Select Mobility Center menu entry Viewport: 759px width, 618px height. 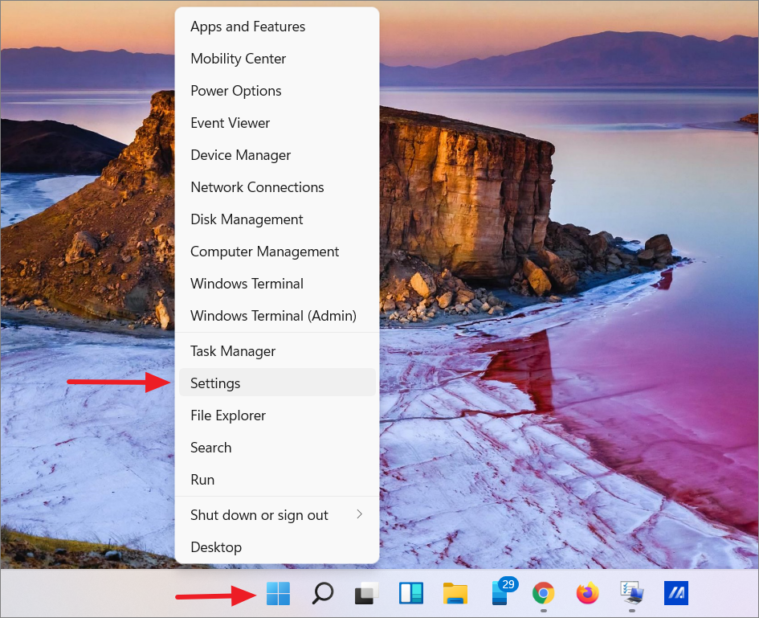277,59
